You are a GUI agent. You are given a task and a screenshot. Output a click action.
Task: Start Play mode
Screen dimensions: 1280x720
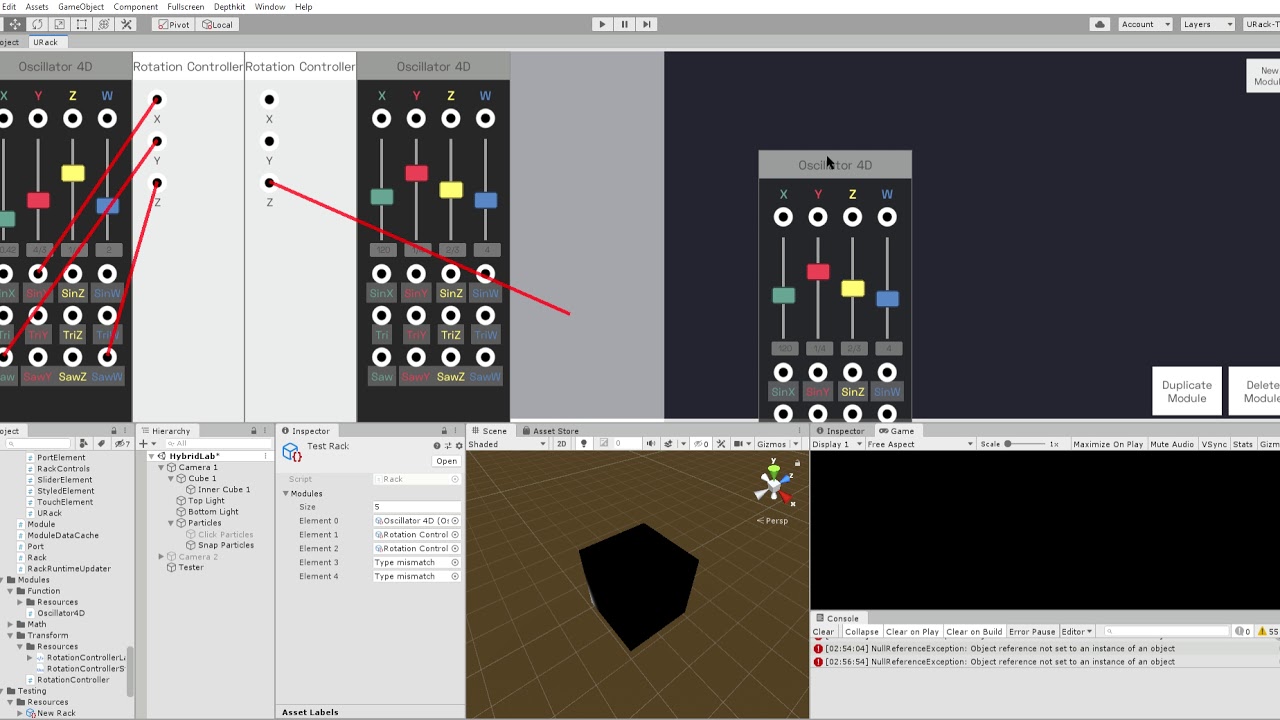coord(601,24)
